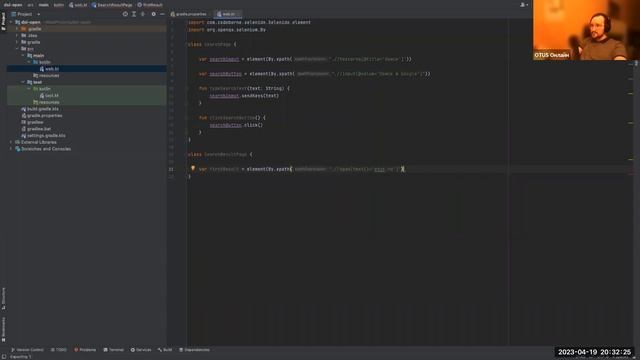Select resources folder under test
The image size is (640, 360).
[46, 102]
